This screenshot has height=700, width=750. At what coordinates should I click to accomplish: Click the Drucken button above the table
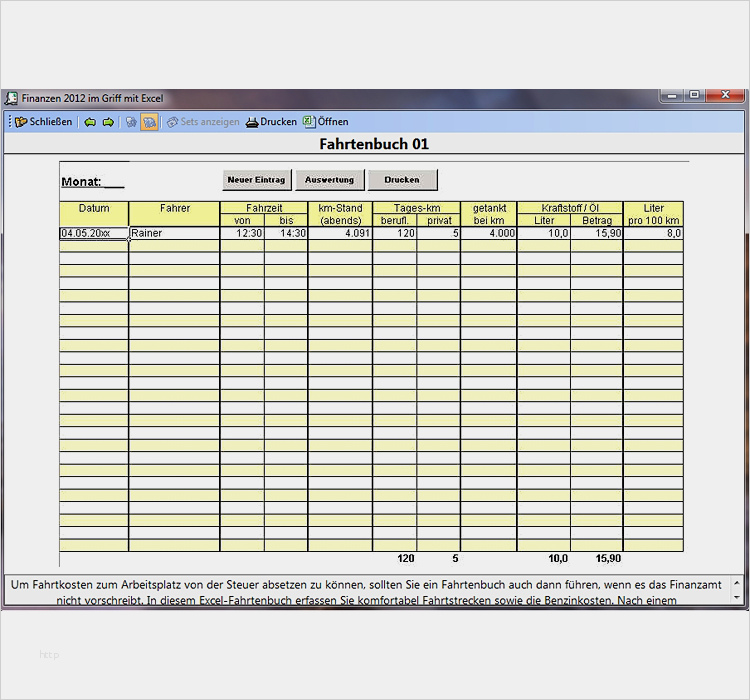coord(402,180)
